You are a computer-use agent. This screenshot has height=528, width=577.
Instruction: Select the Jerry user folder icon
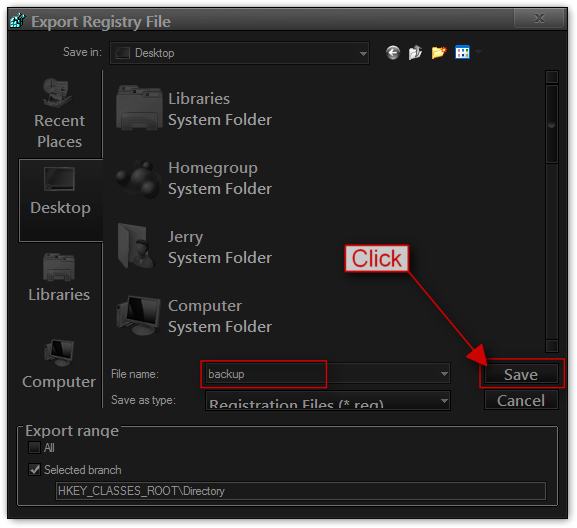click(136, 246)
